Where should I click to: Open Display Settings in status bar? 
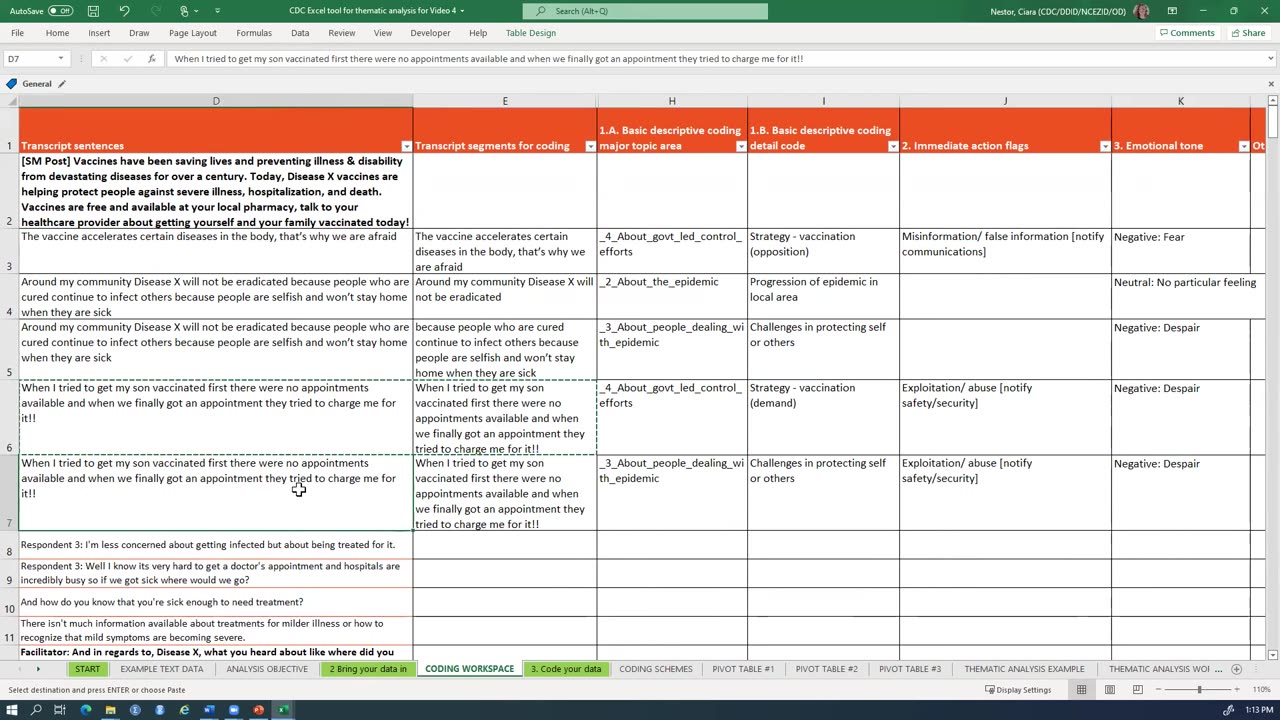tap(1018, 690)
